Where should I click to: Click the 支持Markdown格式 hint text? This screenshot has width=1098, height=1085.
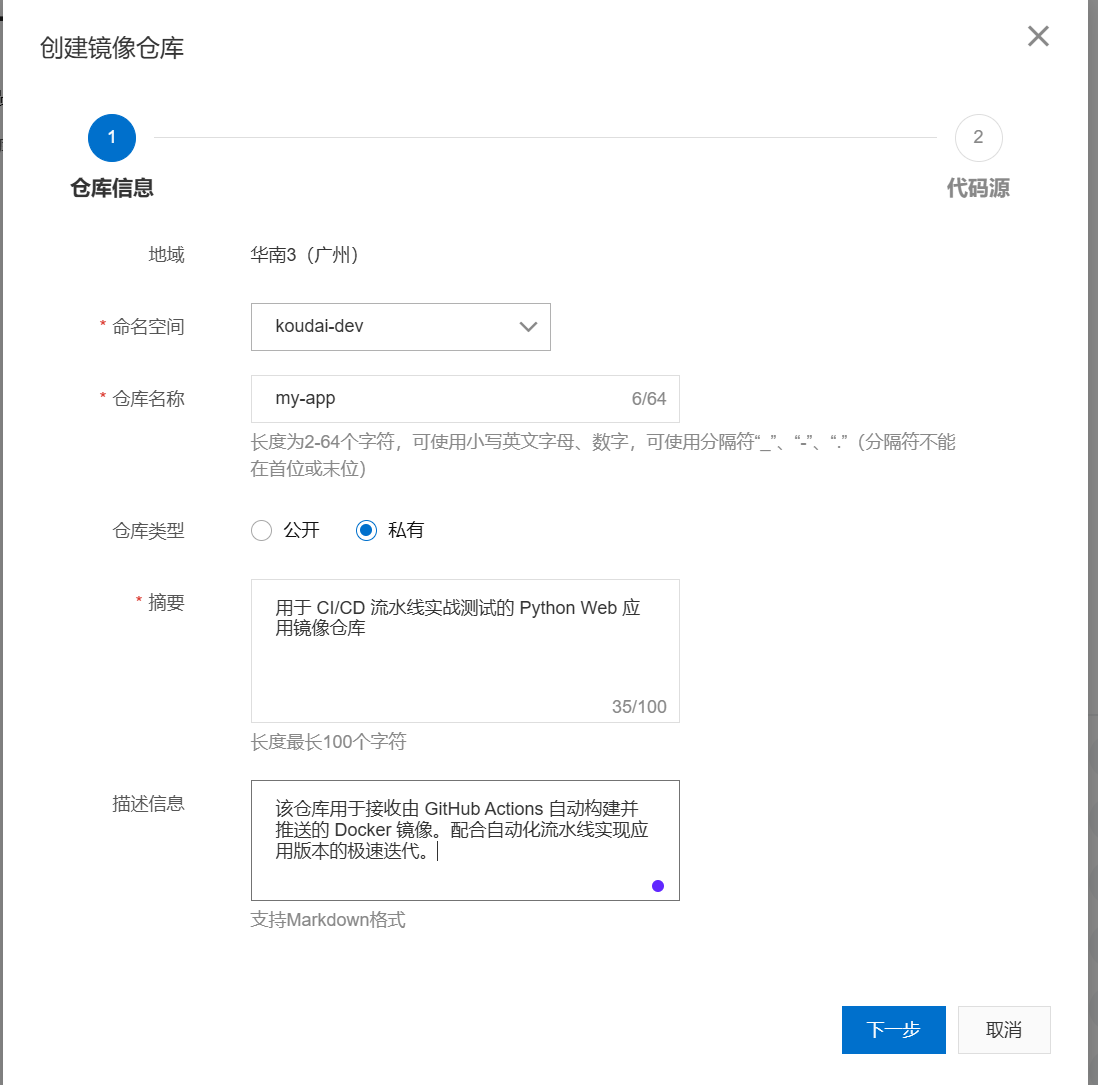328,920
